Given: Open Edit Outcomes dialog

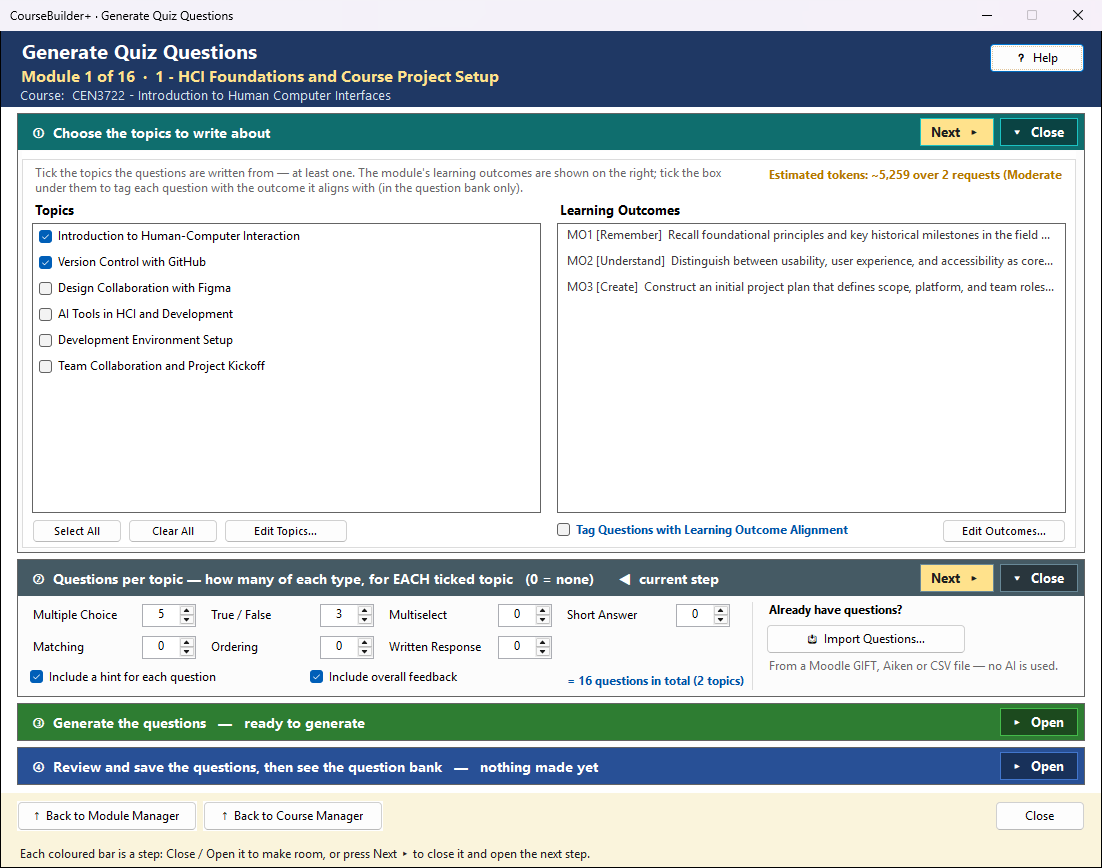Looking at the screenshot, I should click(1004, 531).
